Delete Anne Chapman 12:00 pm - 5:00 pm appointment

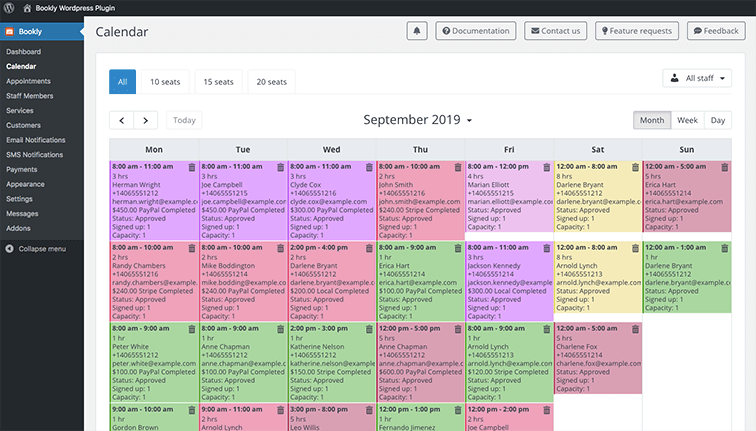pyautogui.click(x=458, y=329)
